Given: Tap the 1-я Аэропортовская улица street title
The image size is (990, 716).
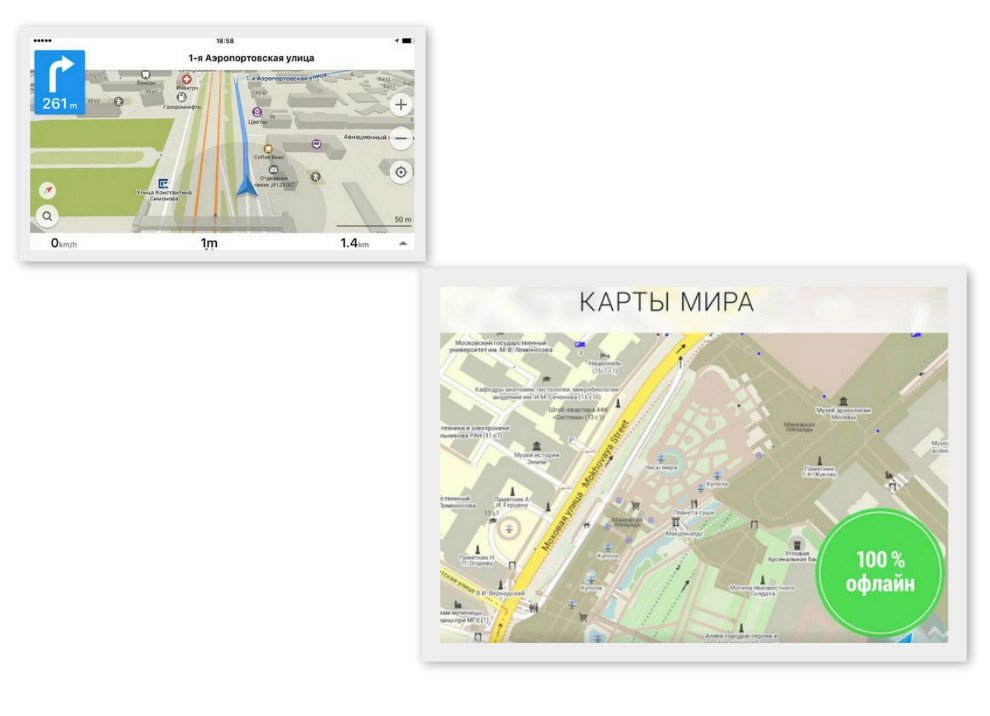Looking at the screenshot, I should pos(251,58).
